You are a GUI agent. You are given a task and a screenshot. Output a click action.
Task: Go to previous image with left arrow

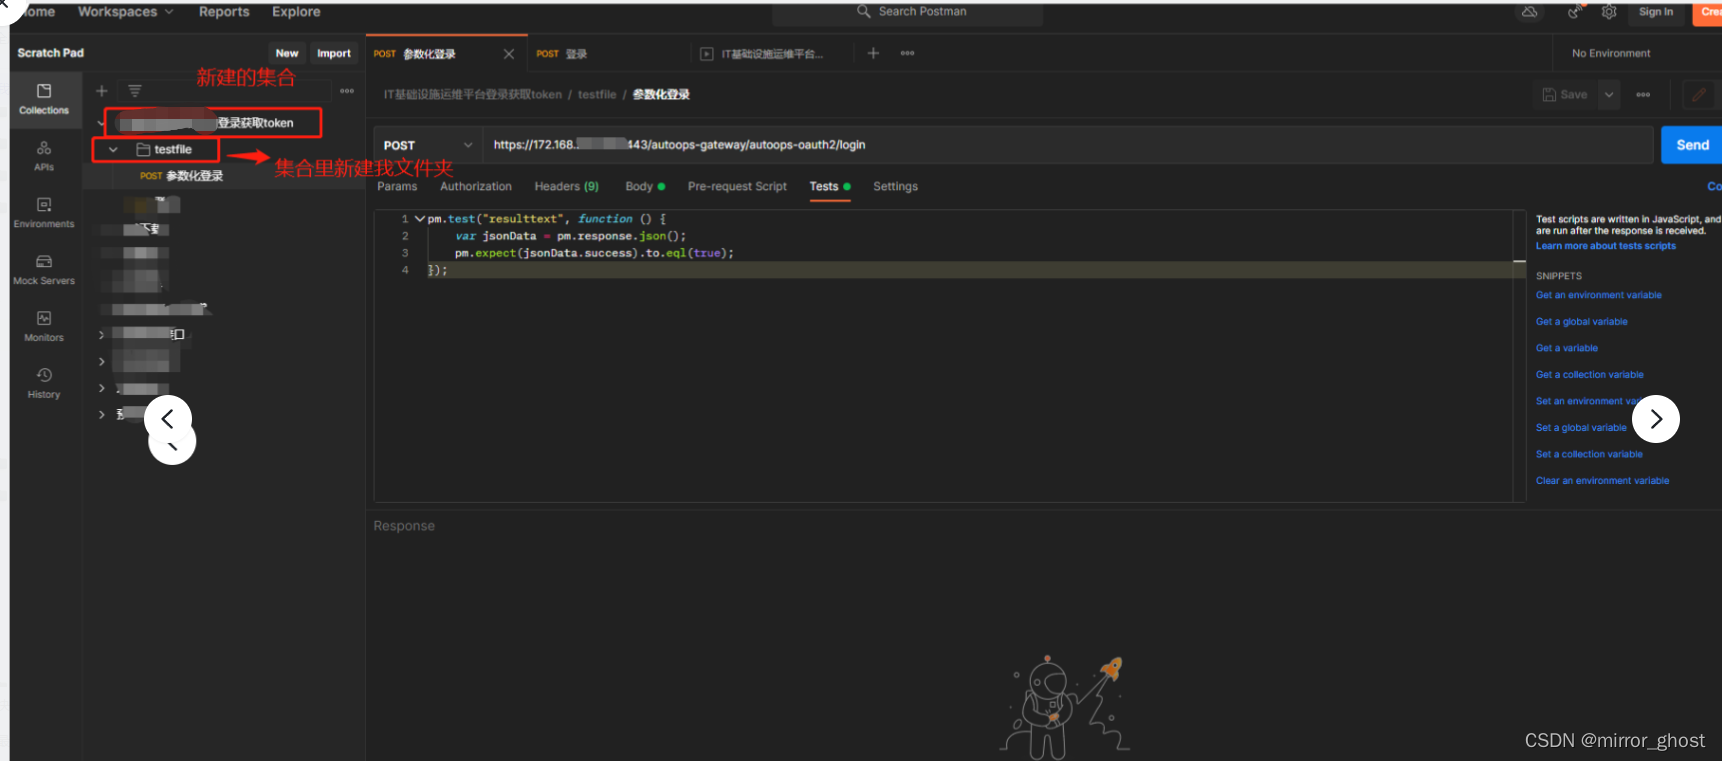(x=168, y=419)
